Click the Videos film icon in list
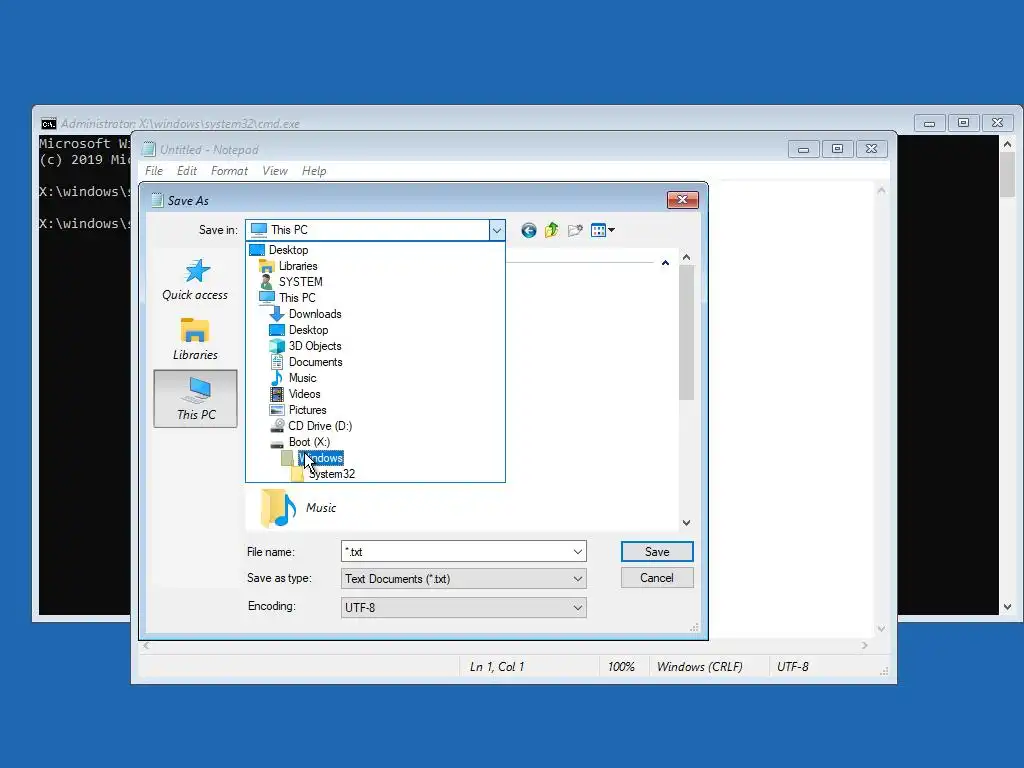 pos(277,394)
